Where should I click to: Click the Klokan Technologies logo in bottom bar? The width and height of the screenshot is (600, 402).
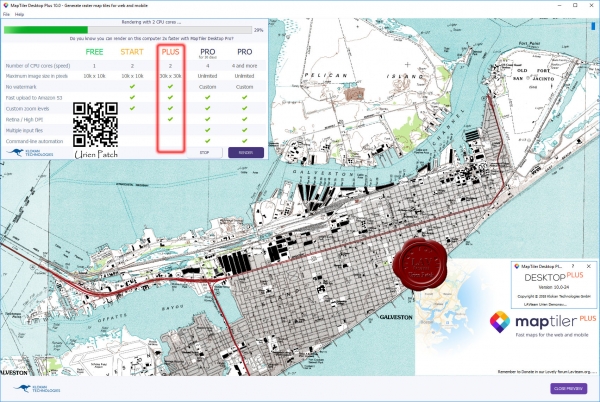(37, 389)
